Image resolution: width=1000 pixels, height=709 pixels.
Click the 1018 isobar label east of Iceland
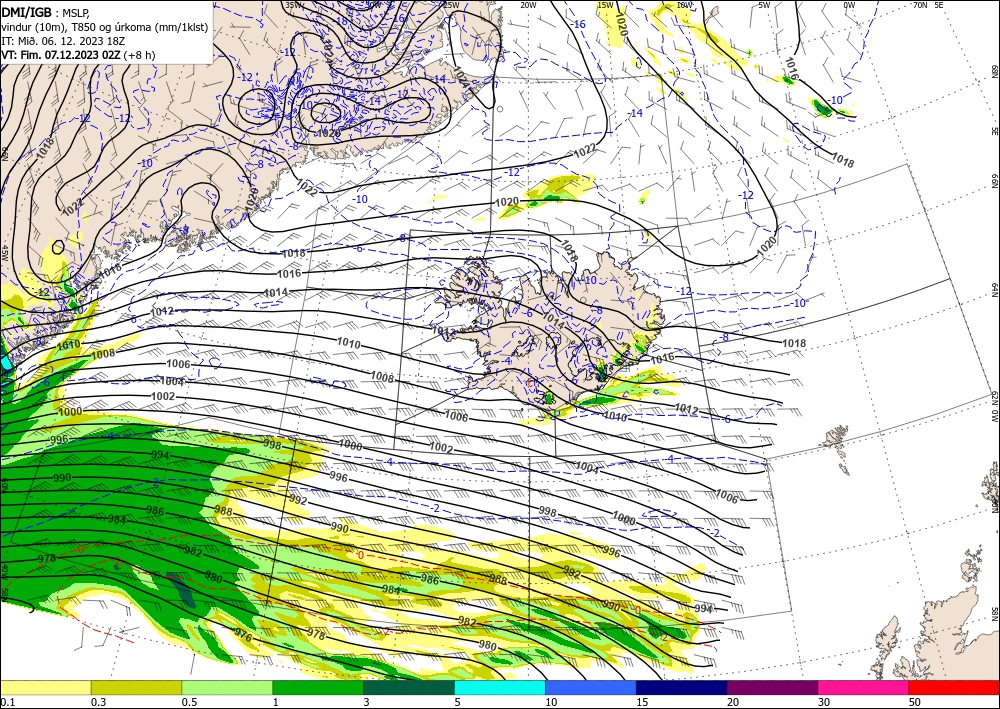(794, 344)
